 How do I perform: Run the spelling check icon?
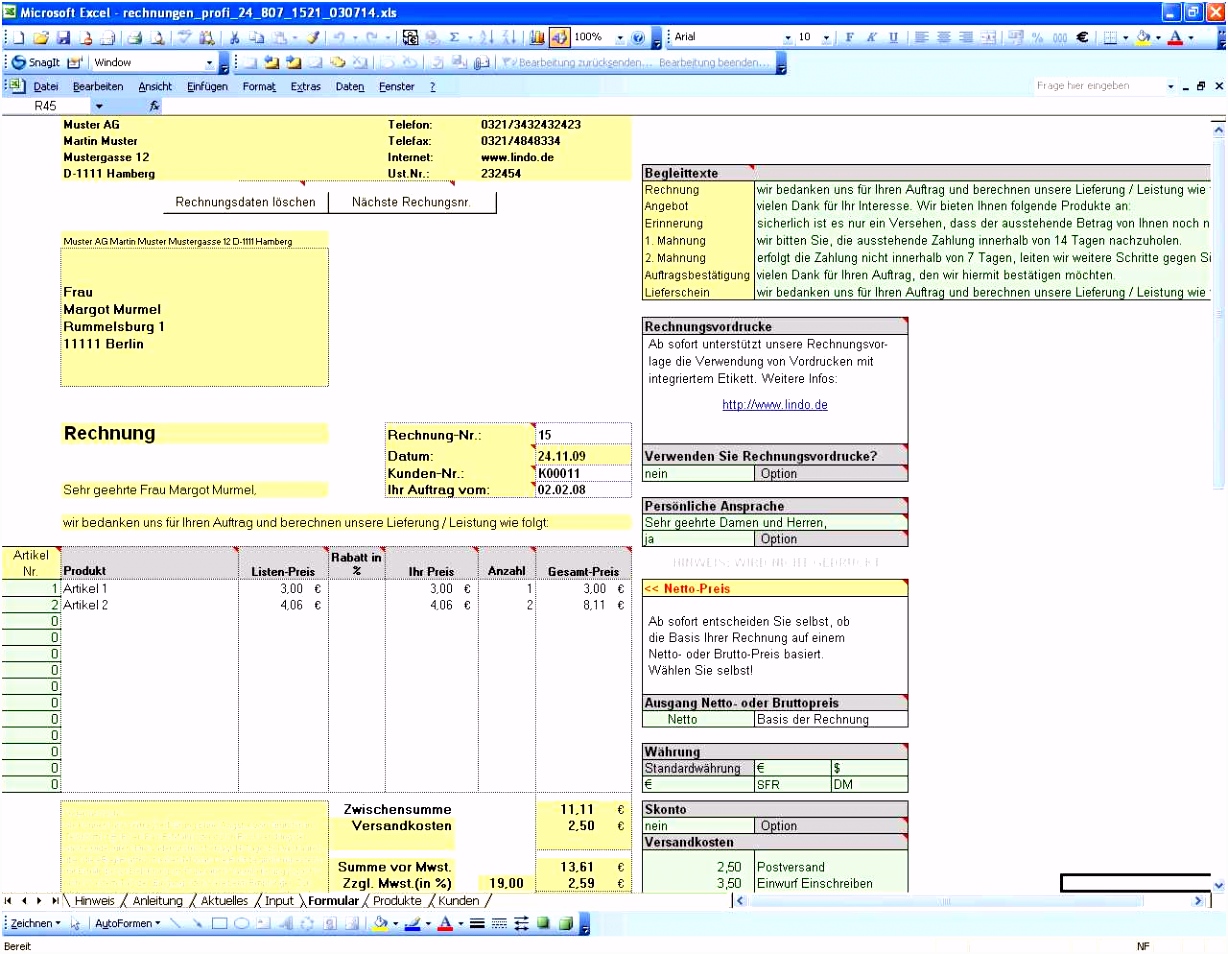(185, 38)
